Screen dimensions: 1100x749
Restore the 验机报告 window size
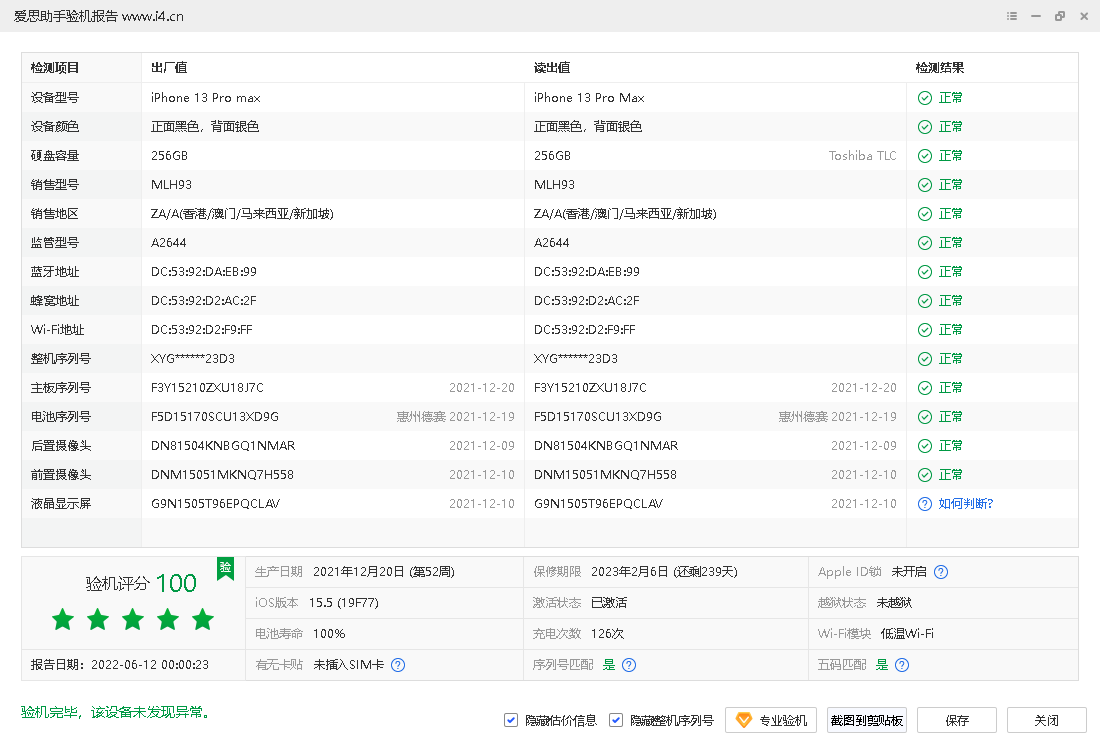pyautogui.click(x=1060, y=16)
